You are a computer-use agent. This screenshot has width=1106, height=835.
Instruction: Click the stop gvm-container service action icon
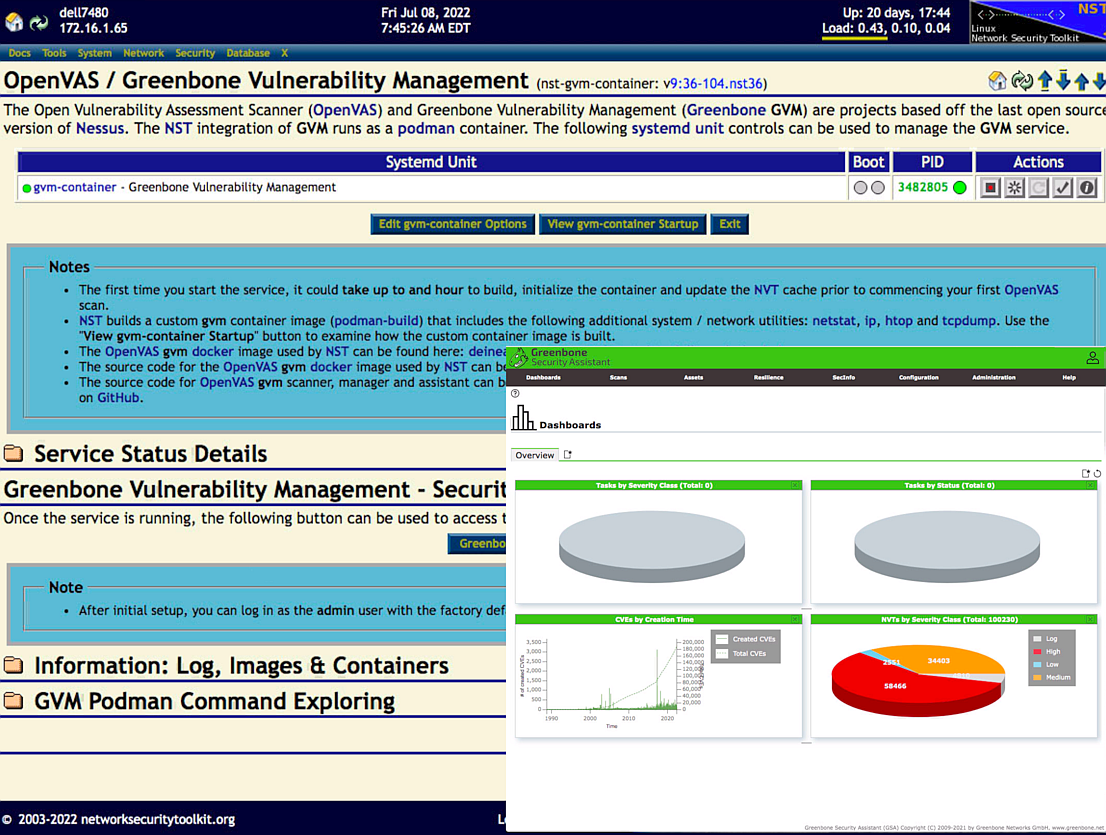click(x=990, y=188)
